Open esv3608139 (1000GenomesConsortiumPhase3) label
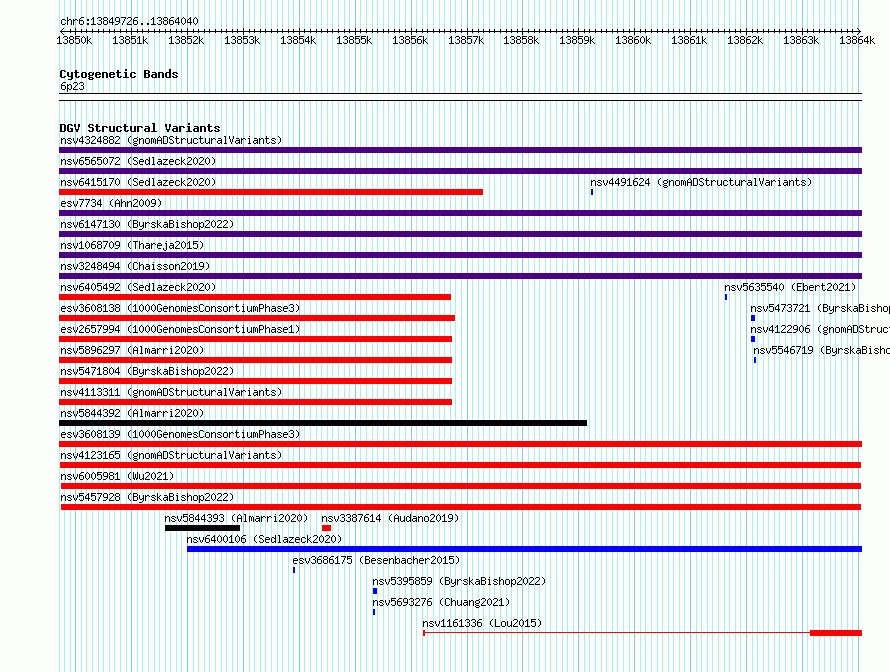The height and width of the screenshot is (672, 890). pyautogui.click(x=180, y=434)
